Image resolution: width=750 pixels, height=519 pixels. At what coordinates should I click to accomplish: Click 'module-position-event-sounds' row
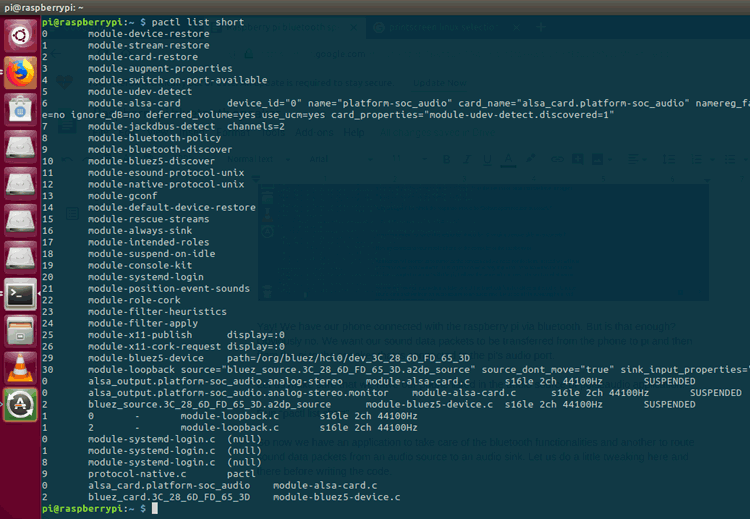click(x=169, y=288)
